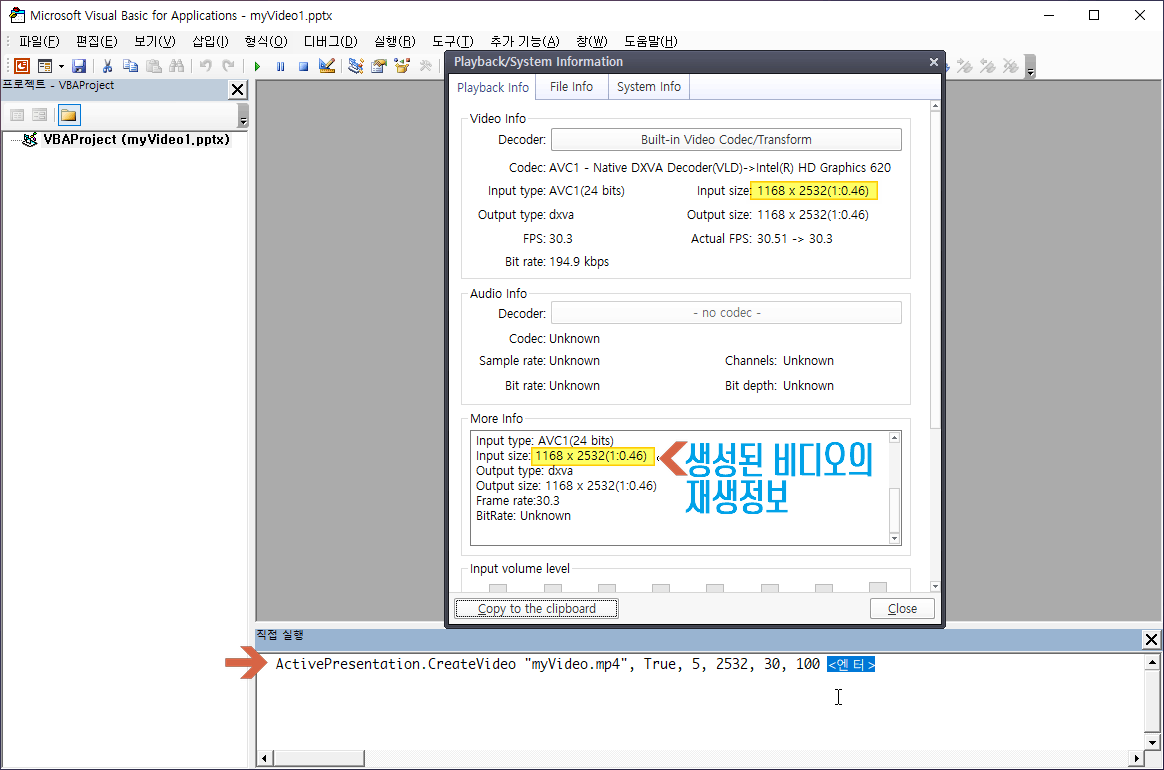Open the 추가 기능(A) menu

pos(525,41)
